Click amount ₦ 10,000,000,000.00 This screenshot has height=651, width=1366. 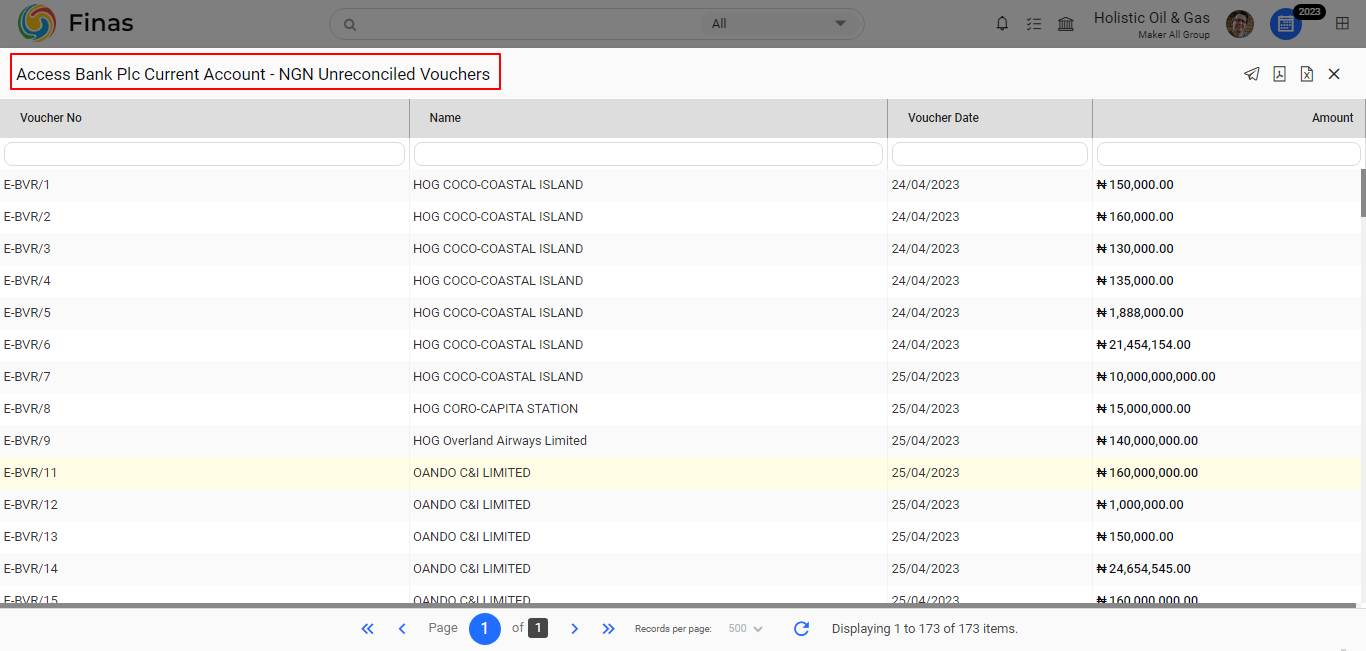[x=1156, y=377]
